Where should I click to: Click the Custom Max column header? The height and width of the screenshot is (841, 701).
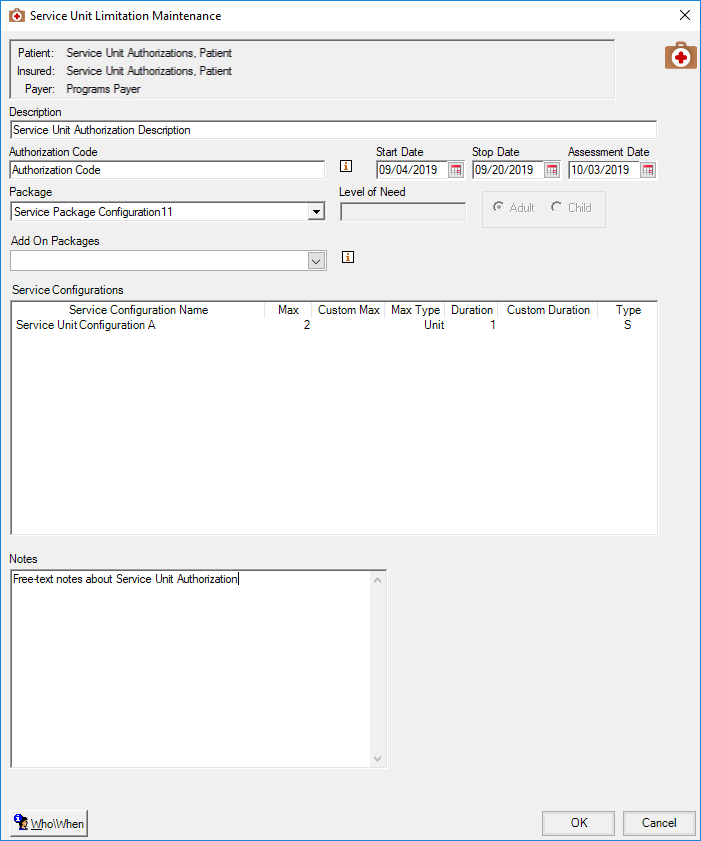[x=349, y=310]
